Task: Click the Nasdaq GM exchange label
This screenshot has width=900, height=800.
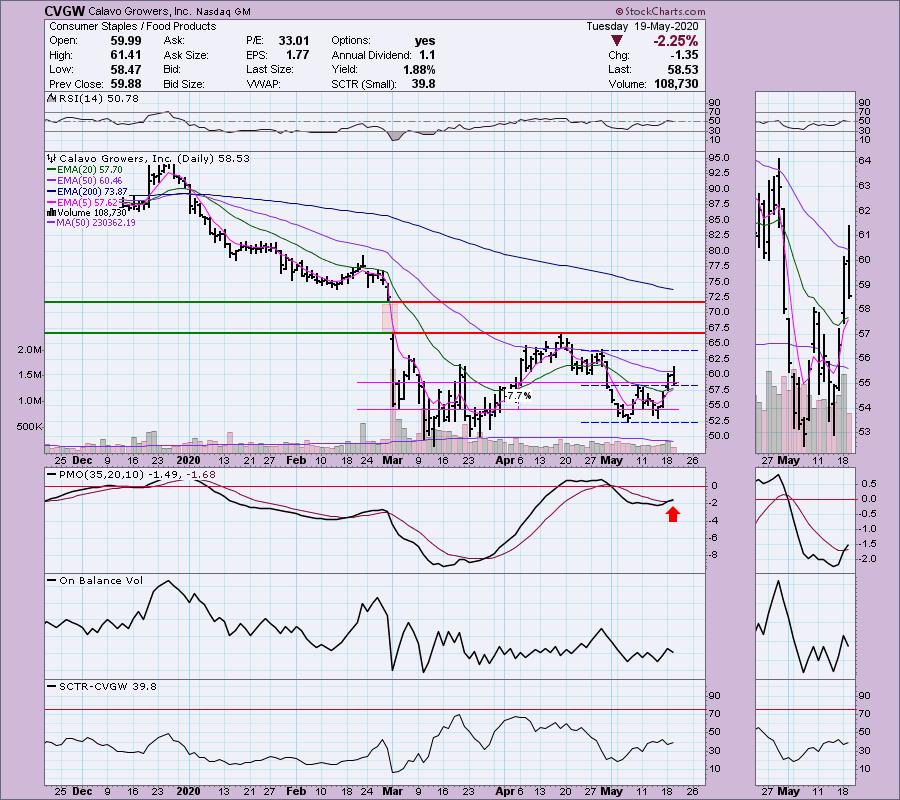Action: click(x=223, y=11)
